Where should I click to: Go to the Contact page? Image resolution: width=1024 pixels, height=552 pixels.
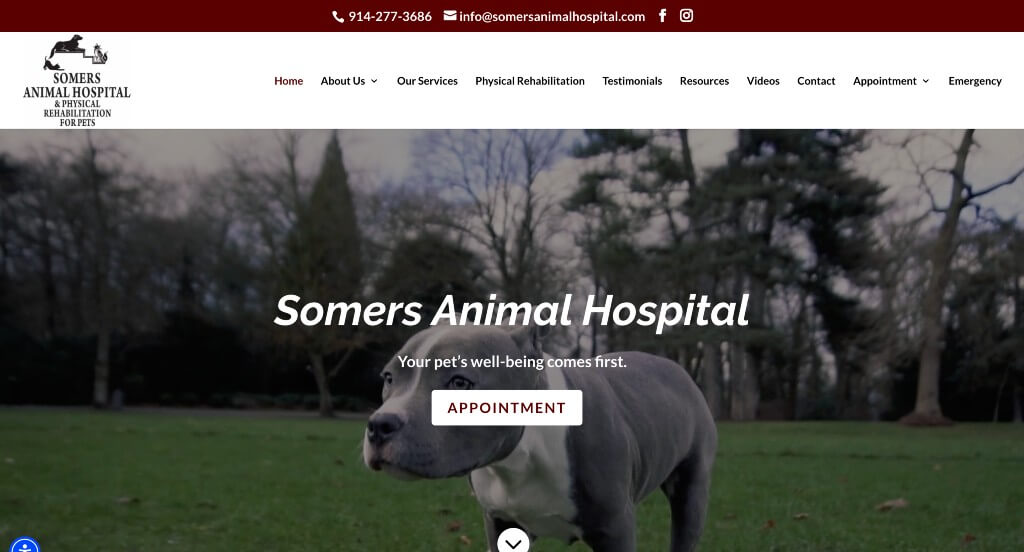coord(816,81)
